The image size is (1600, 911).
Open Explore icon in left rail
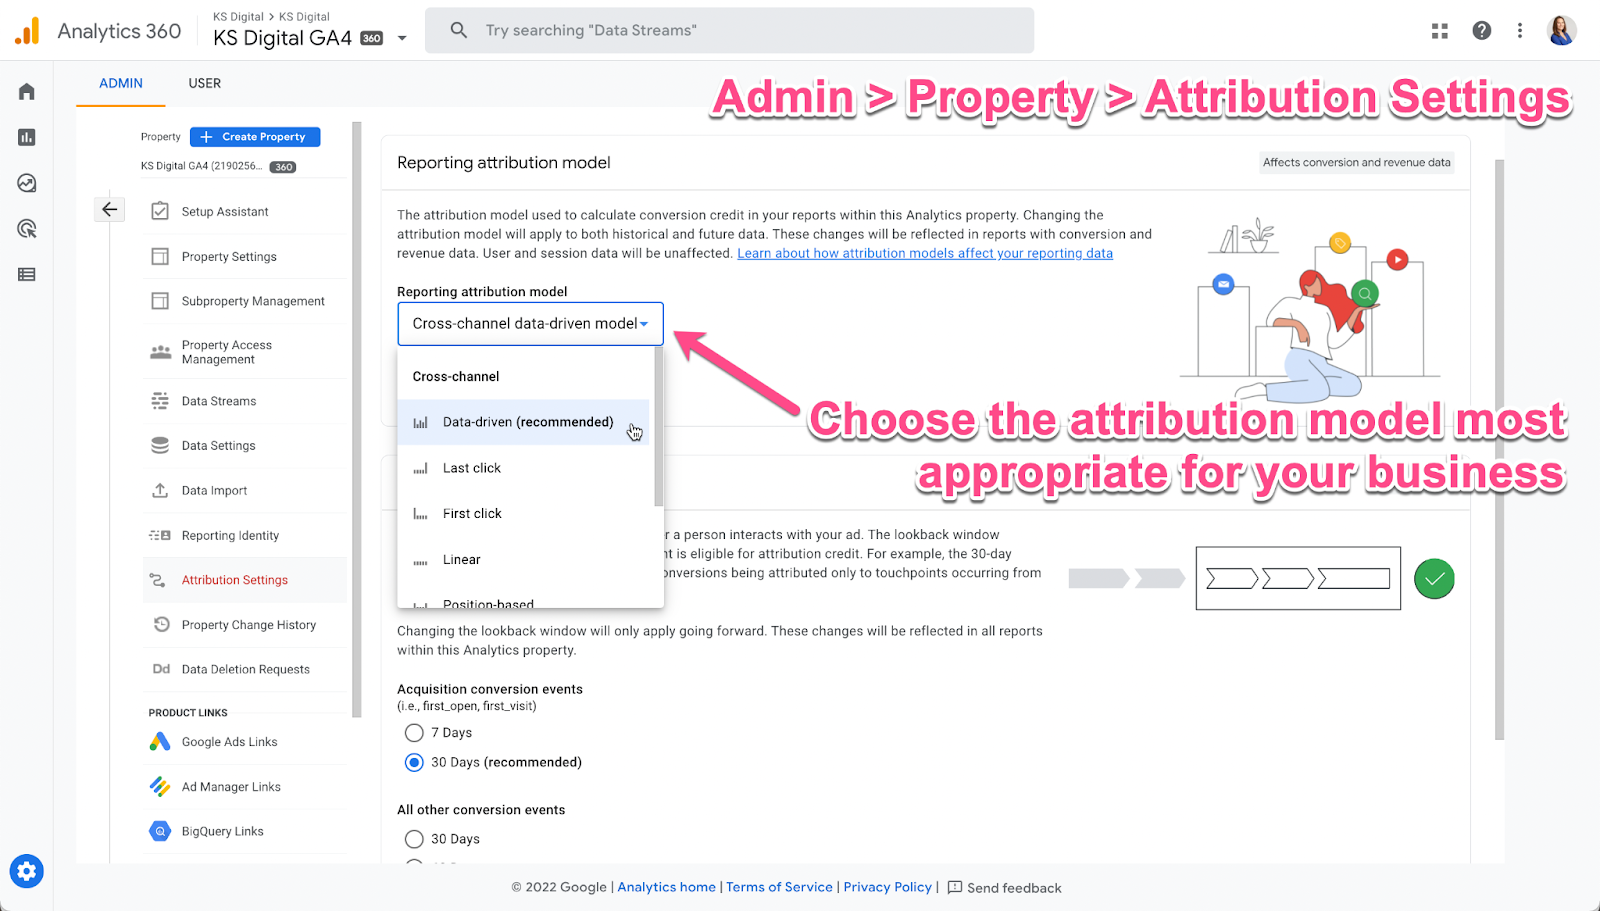click(x=27, y=183)
